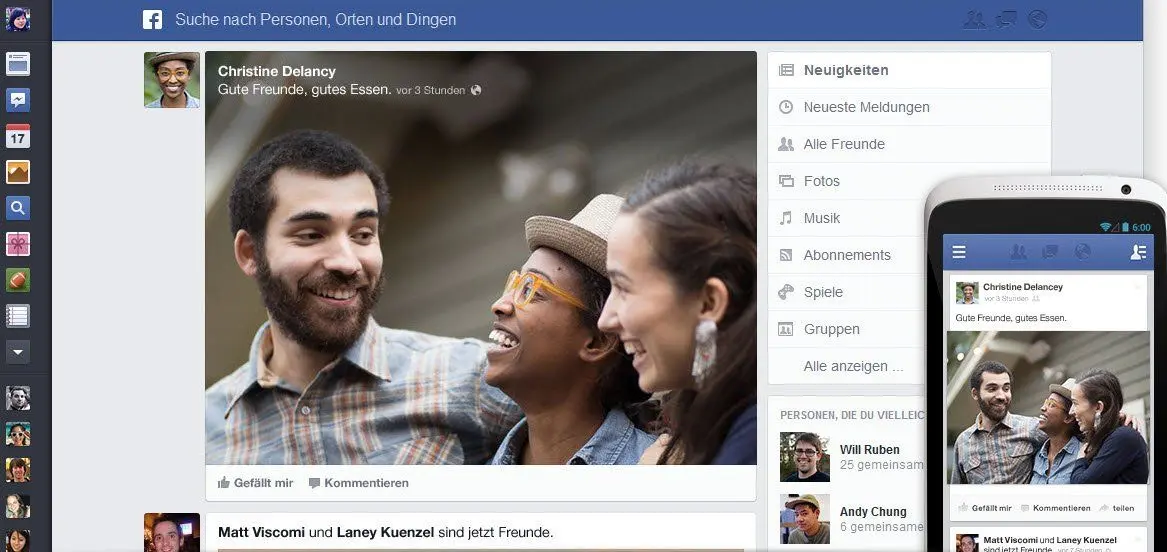Open the Messenger icon in left sidebar
The height and width of the screenshot is (552, 1167).
[x=18, y=100]
